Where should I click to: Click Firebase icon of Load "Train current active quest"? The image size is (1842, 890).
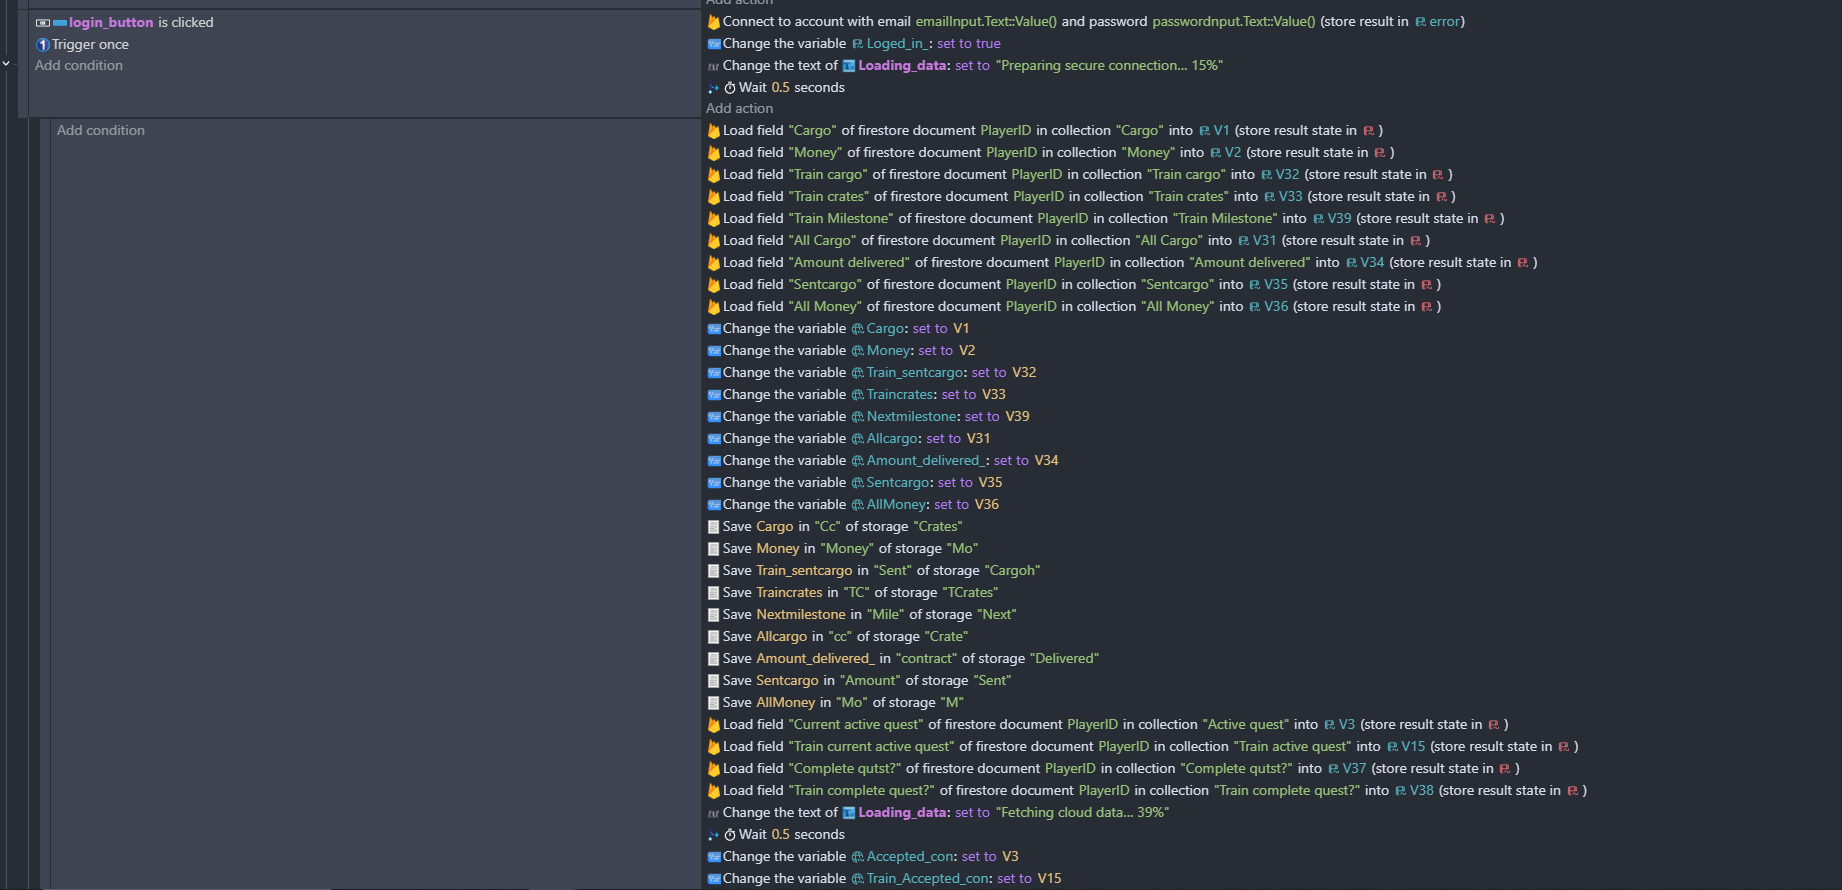coord(714,746)
